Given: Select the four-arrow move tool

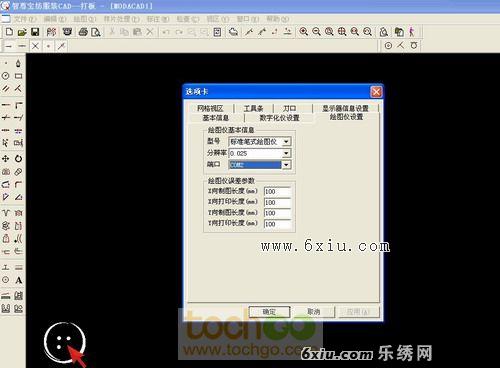Looking at the screenshot, I should click(6, 159).
